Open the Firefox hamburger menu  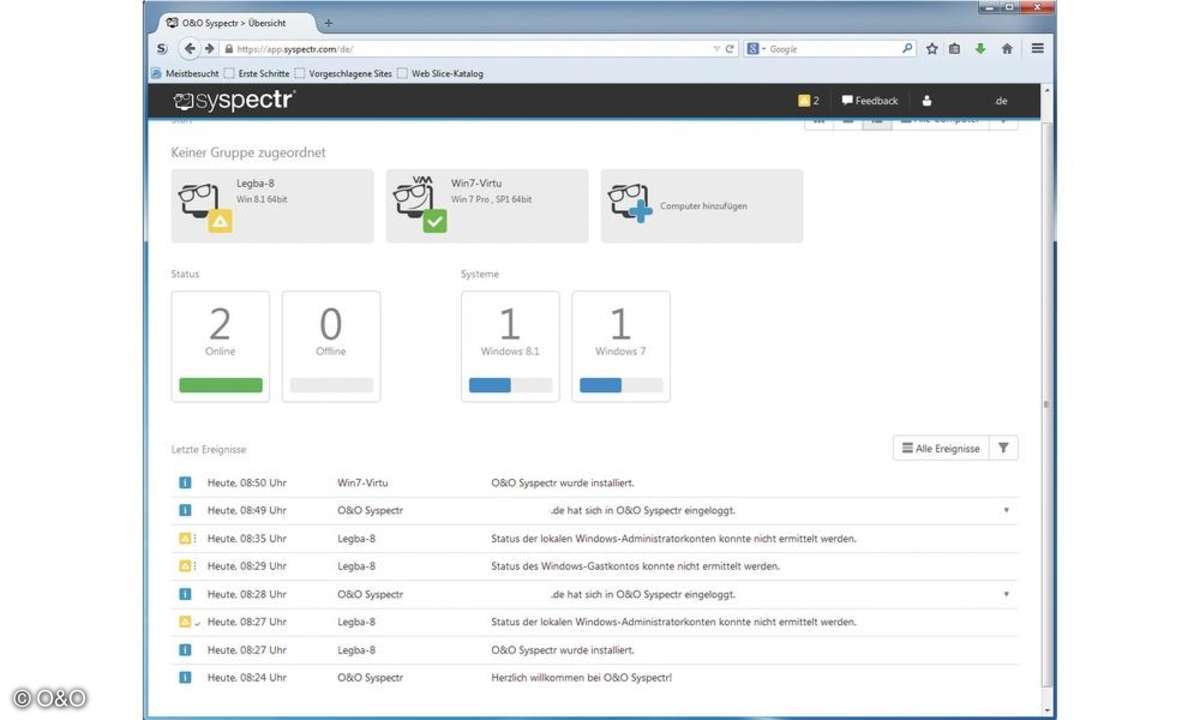point(1038,48)
